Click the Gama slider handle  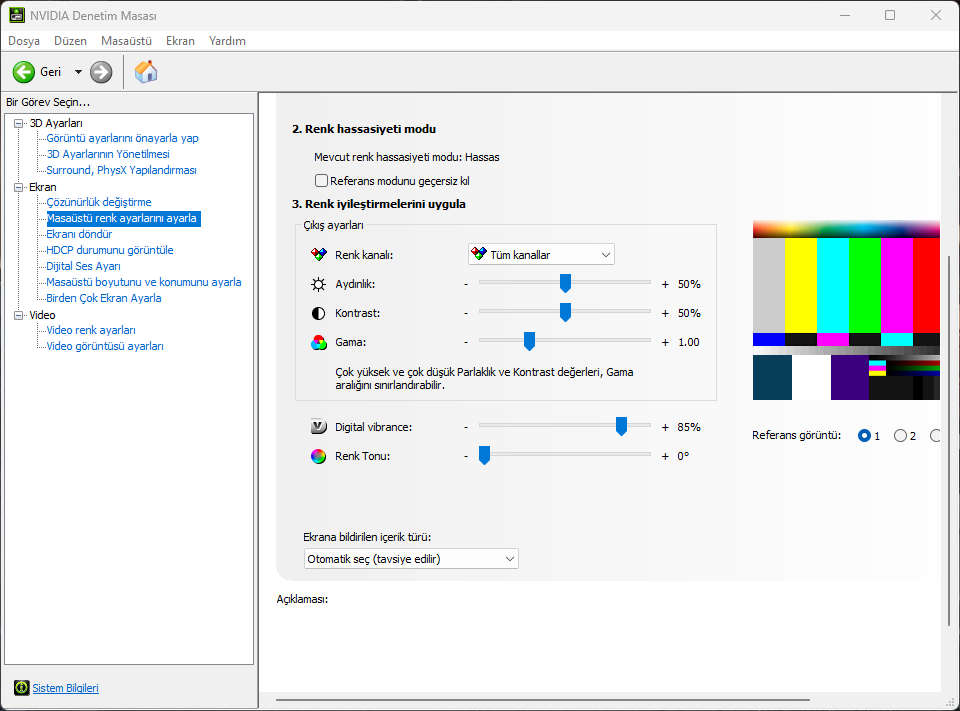point(530,341)
